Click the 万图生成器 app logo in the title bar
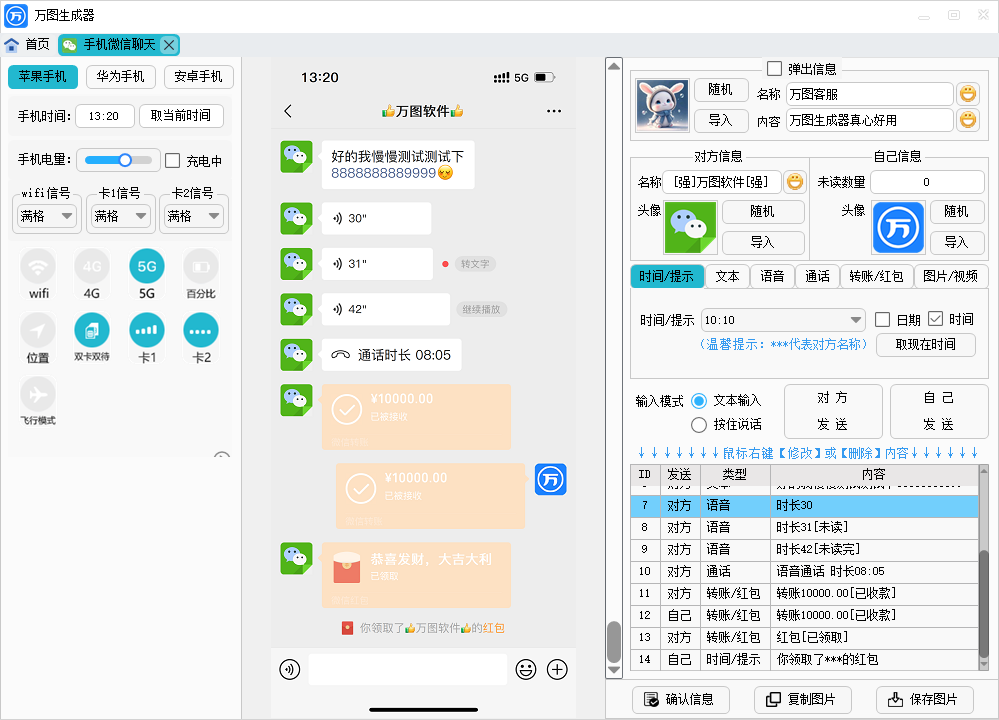This screenshot has width=999, height=720. click(16, 15)
